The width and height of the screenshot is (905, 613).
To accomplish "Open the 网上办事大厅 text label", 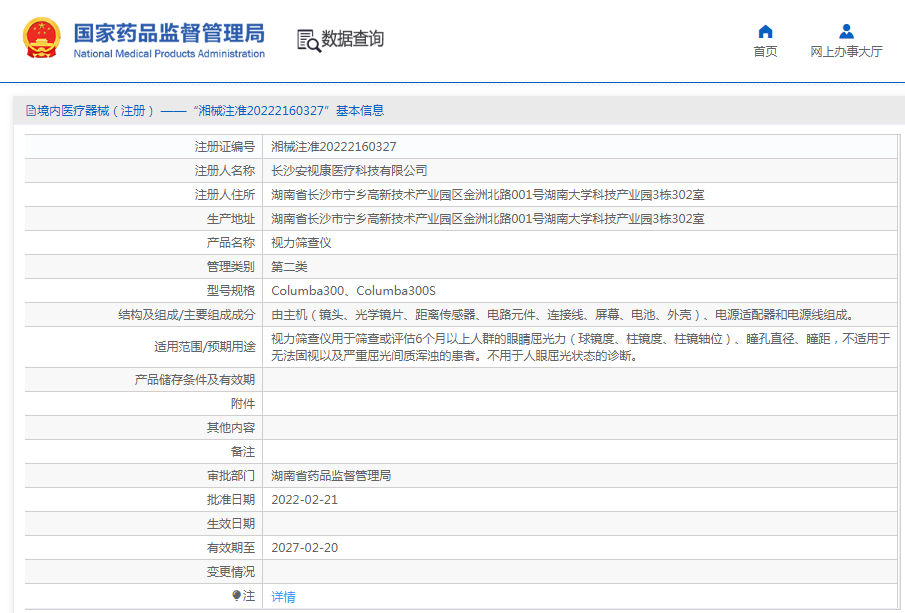I will click(x=846, y=52).
